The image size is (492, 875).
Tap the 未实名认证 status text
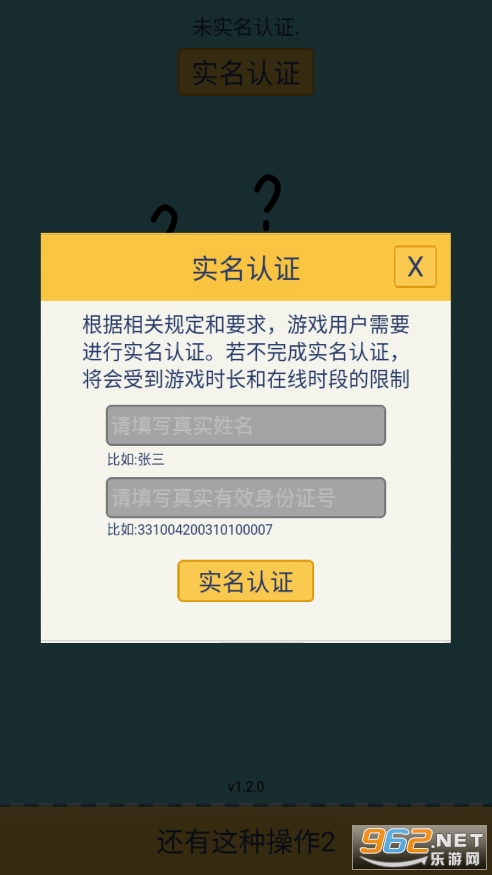tap(245, 27)
